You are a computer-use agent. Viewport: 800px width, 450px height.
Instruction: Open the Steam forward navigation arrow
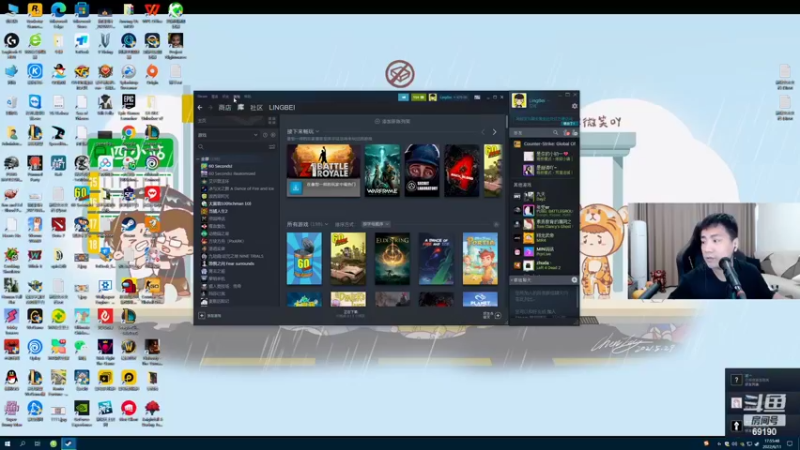tap(210, 108)
